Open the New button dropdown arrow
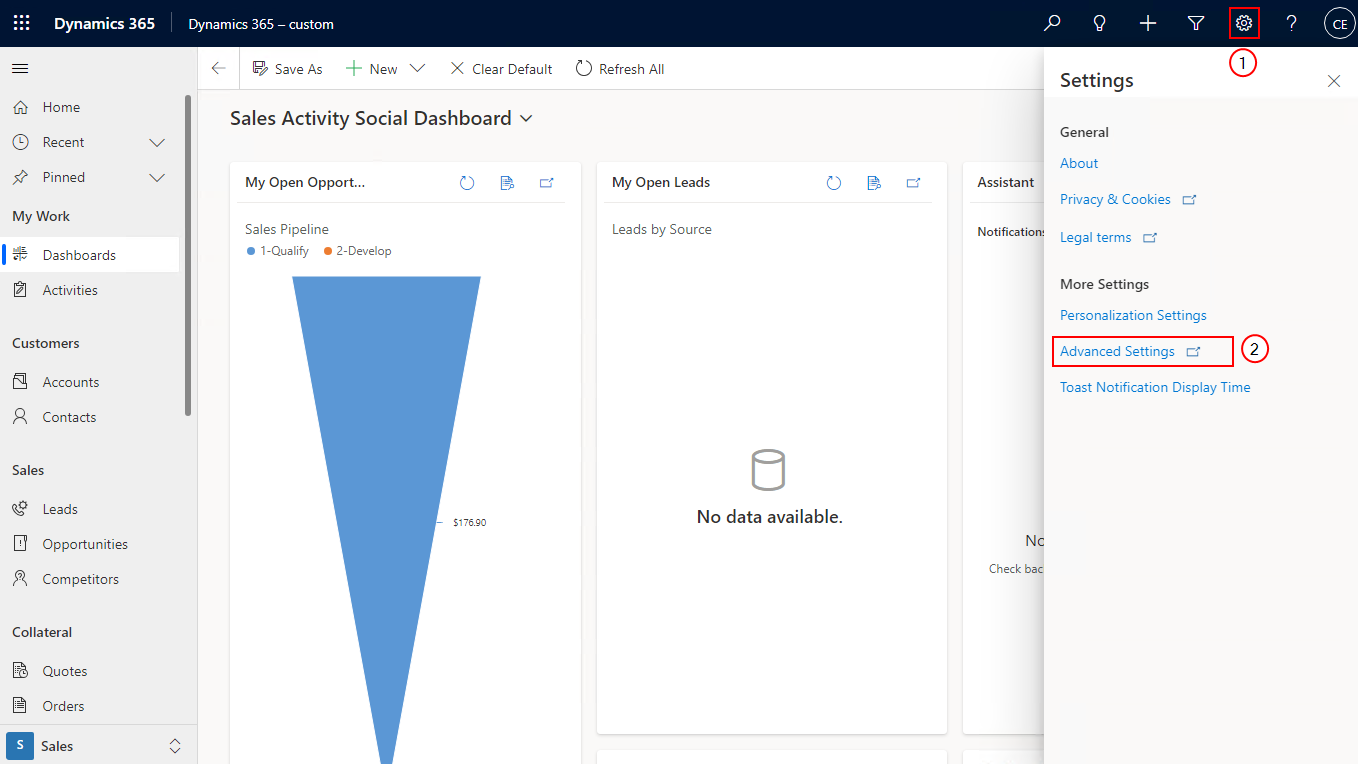The image size is (1358, 764). (x=418, y=68)
